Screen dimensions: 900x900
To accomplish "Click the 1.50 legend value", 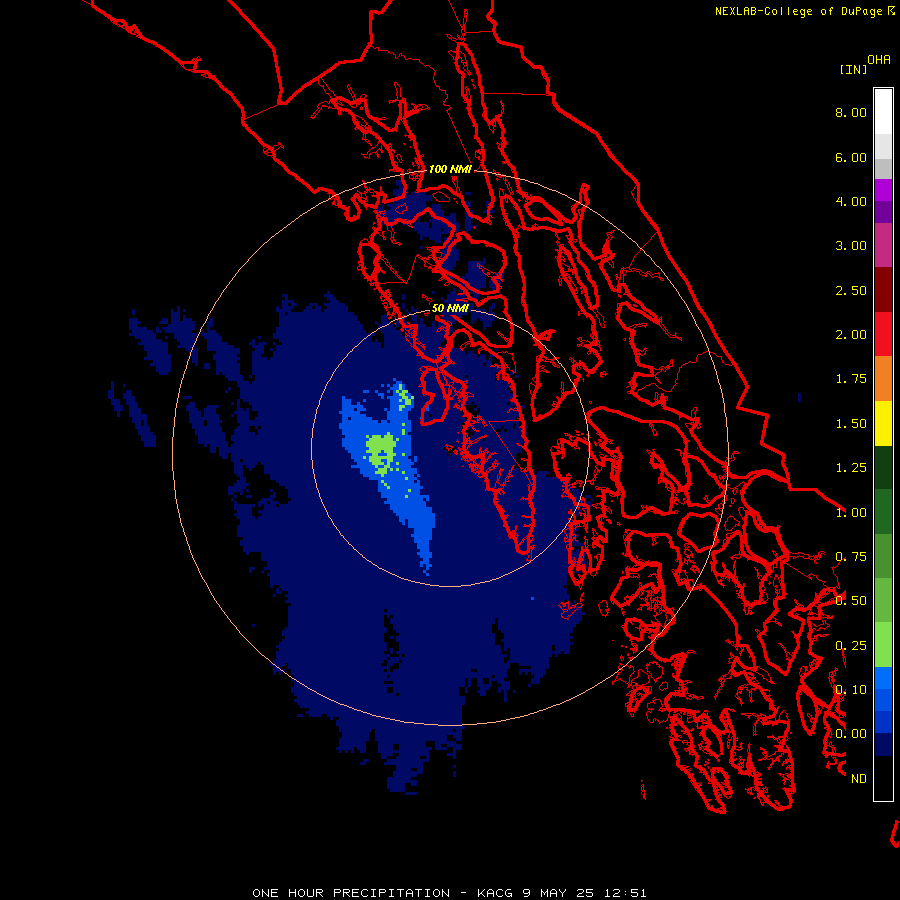I will 851,424.
